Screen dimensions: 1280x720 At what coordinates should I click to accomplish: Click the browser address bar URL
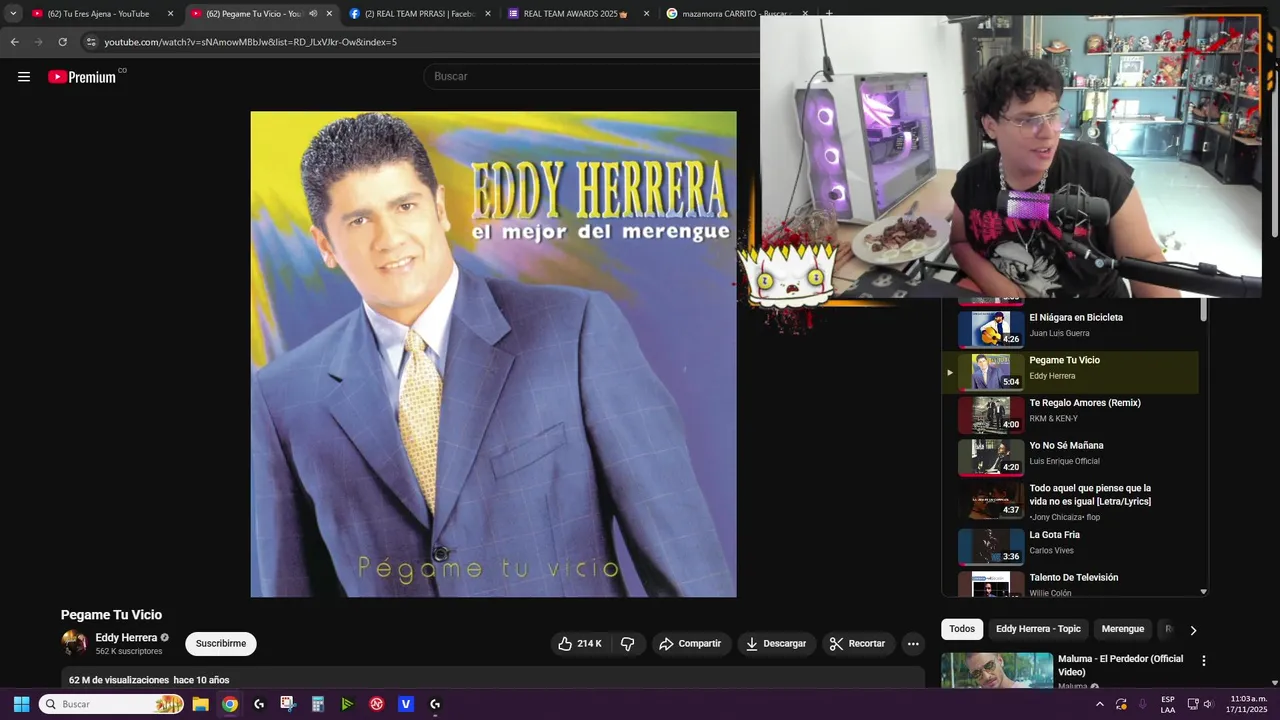pos(250,42)
